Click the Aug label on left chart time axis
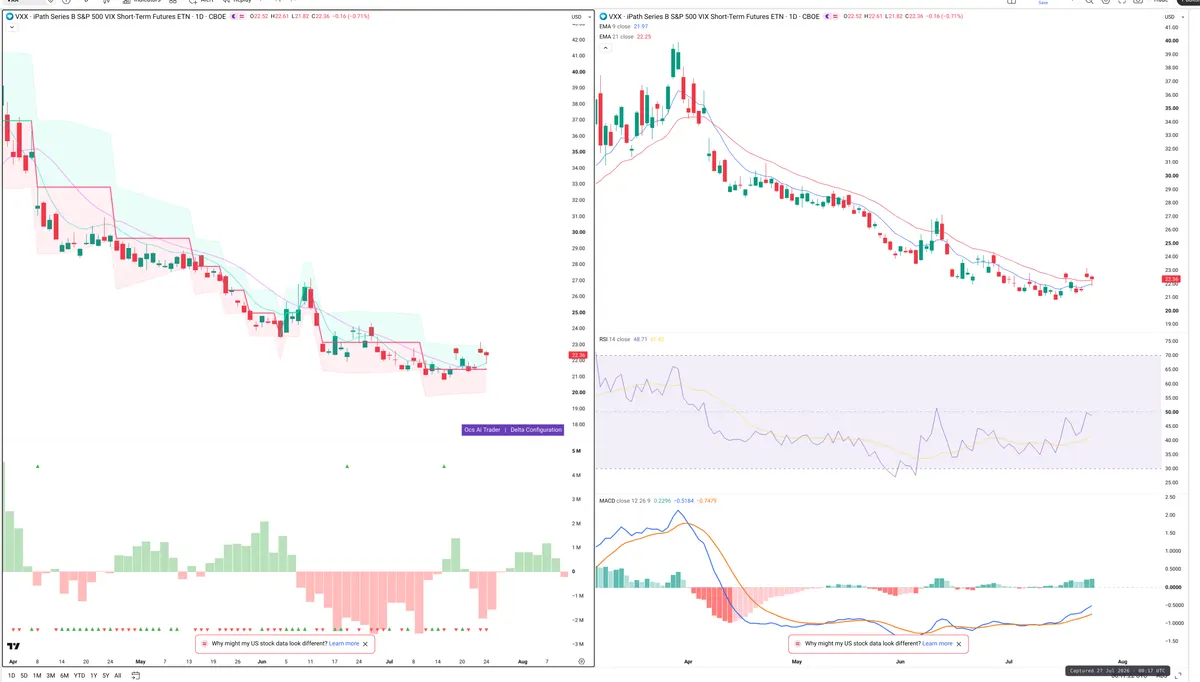 tap(524, 662)
